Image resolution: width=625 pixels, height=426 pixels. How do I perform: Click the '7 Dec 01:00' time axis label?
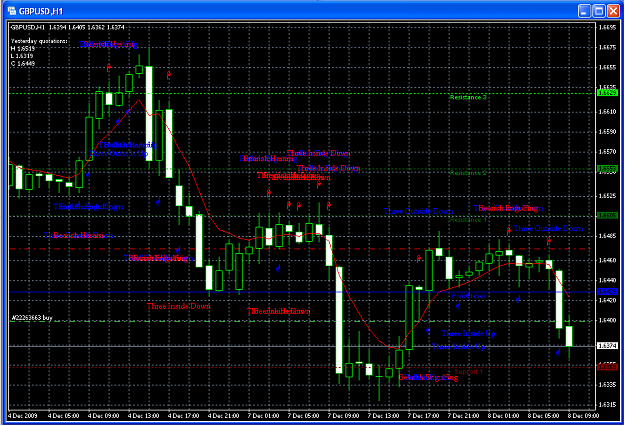[x=263, y=416]
